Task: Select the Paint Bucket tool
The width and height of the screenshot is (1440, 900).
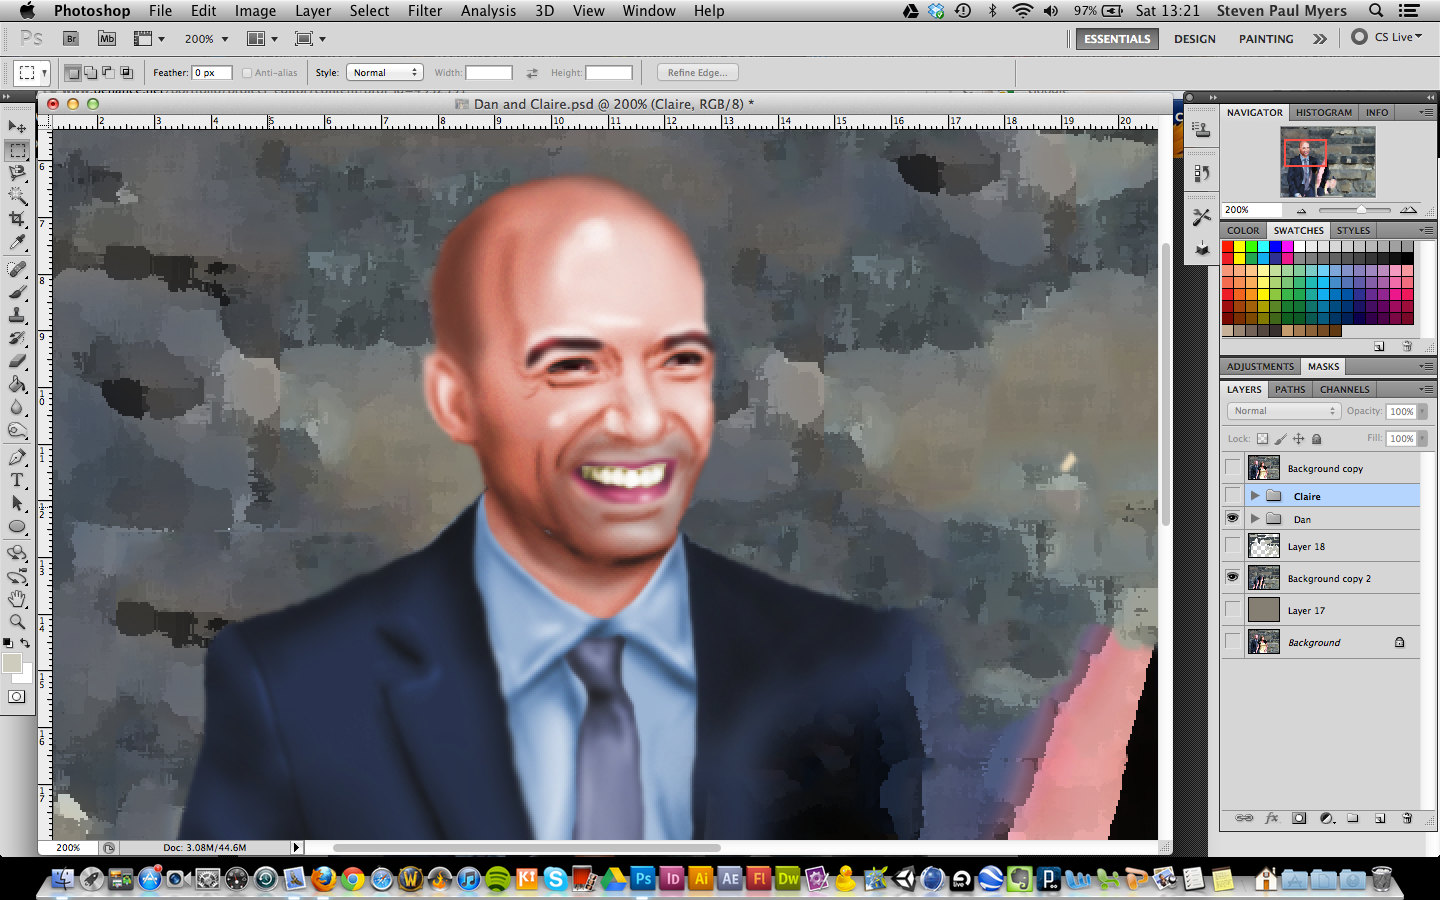Action: pyautogui.click(x=17, y=384)
